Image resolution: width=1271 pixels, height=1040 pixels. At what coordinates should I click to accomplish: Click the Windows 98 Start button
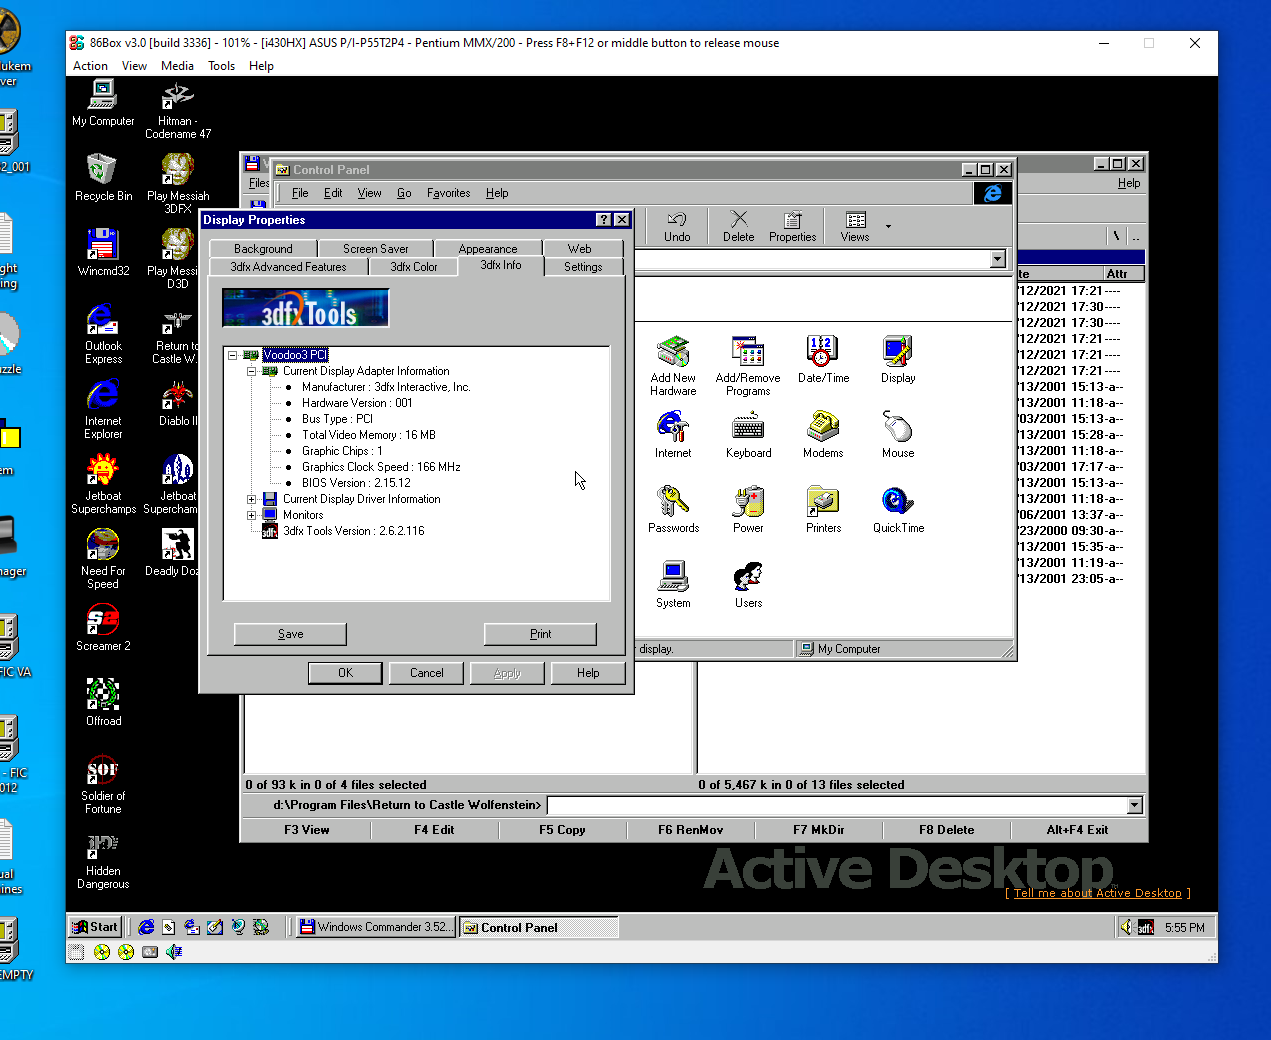[x=95, y=927]
